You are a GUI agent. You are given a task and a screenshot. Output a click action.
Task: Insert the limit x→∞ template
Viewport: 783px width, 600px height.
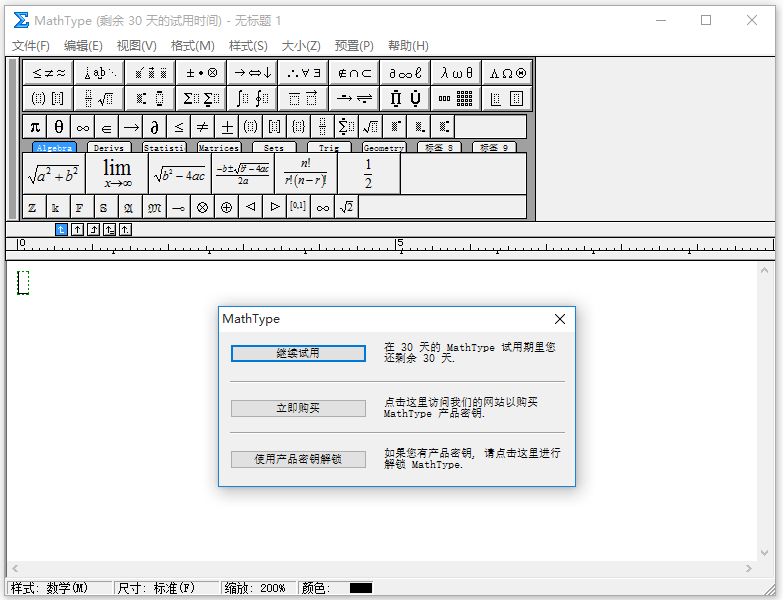[x=117, y=174]
